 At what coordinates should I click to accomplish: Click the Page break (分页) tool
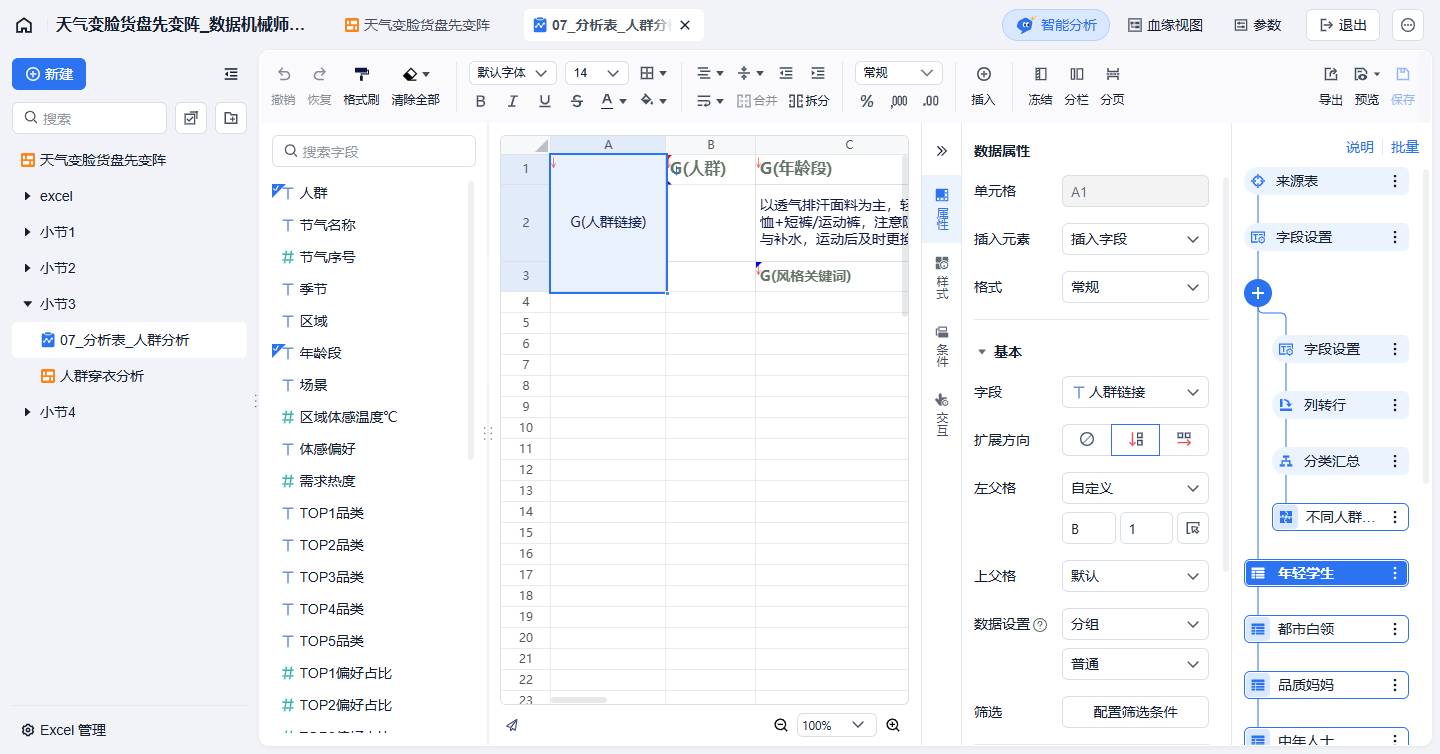coord(1112,86)
